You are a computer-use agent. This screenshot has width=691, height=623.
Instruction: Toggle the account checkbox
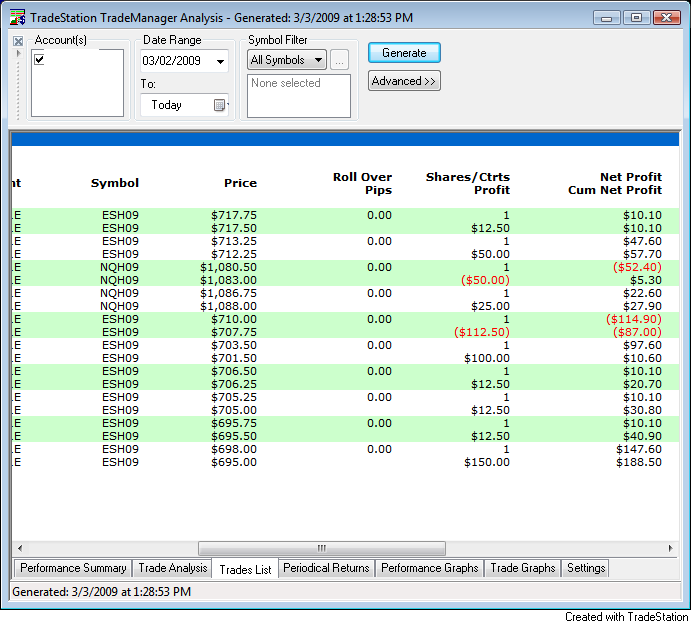click(x=39, y=59)
